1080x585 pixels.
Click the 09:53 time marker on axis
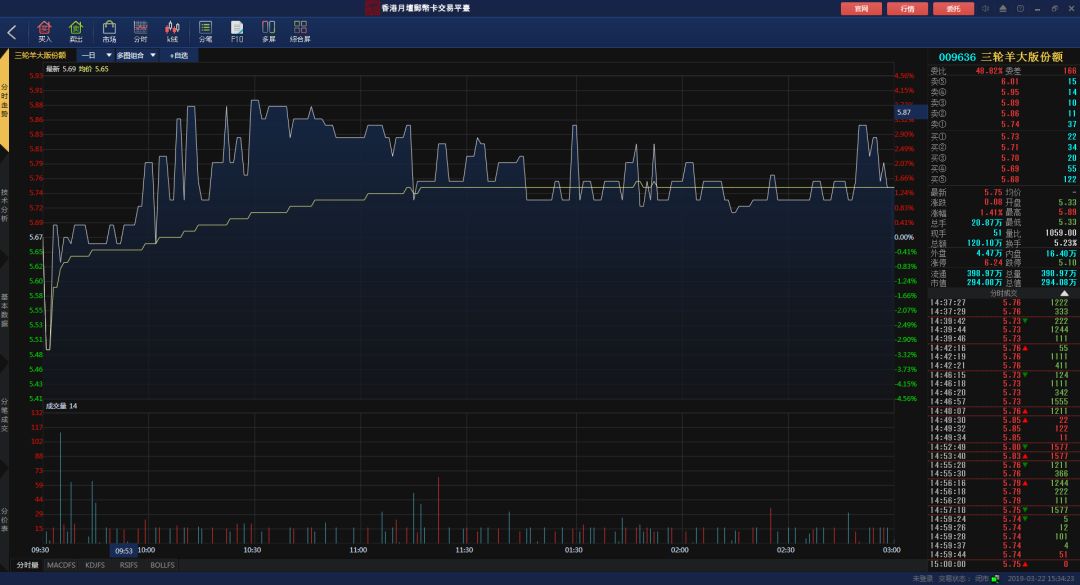point(124,551)
